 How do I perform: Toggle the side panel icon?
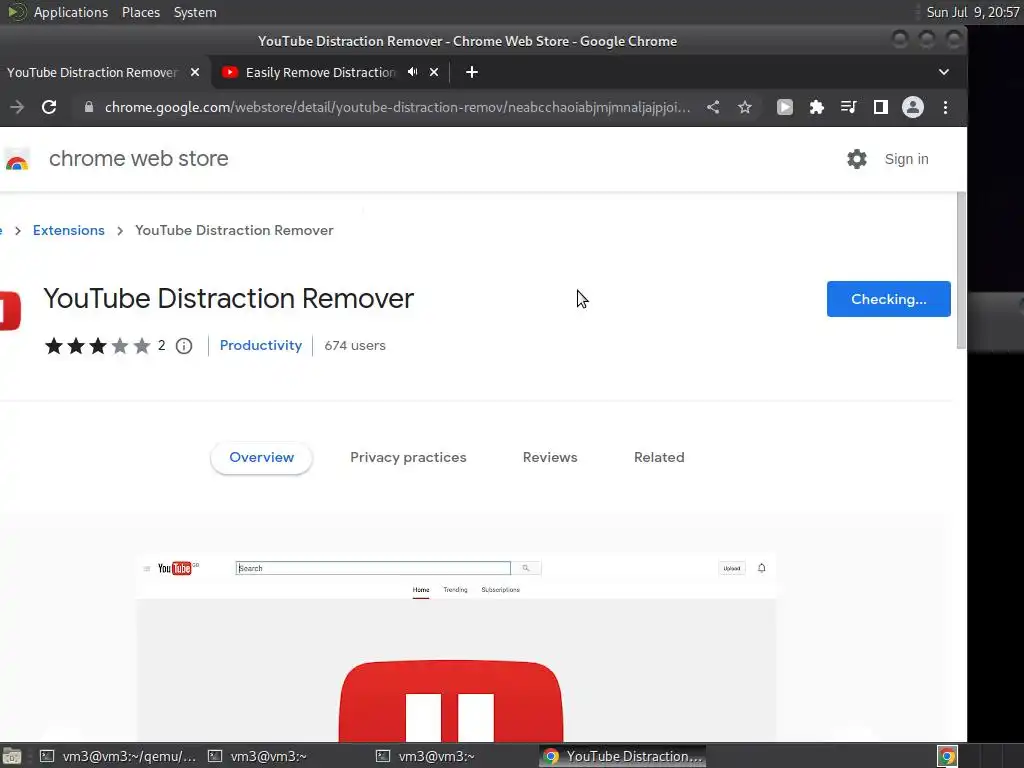tap(881, 107)
